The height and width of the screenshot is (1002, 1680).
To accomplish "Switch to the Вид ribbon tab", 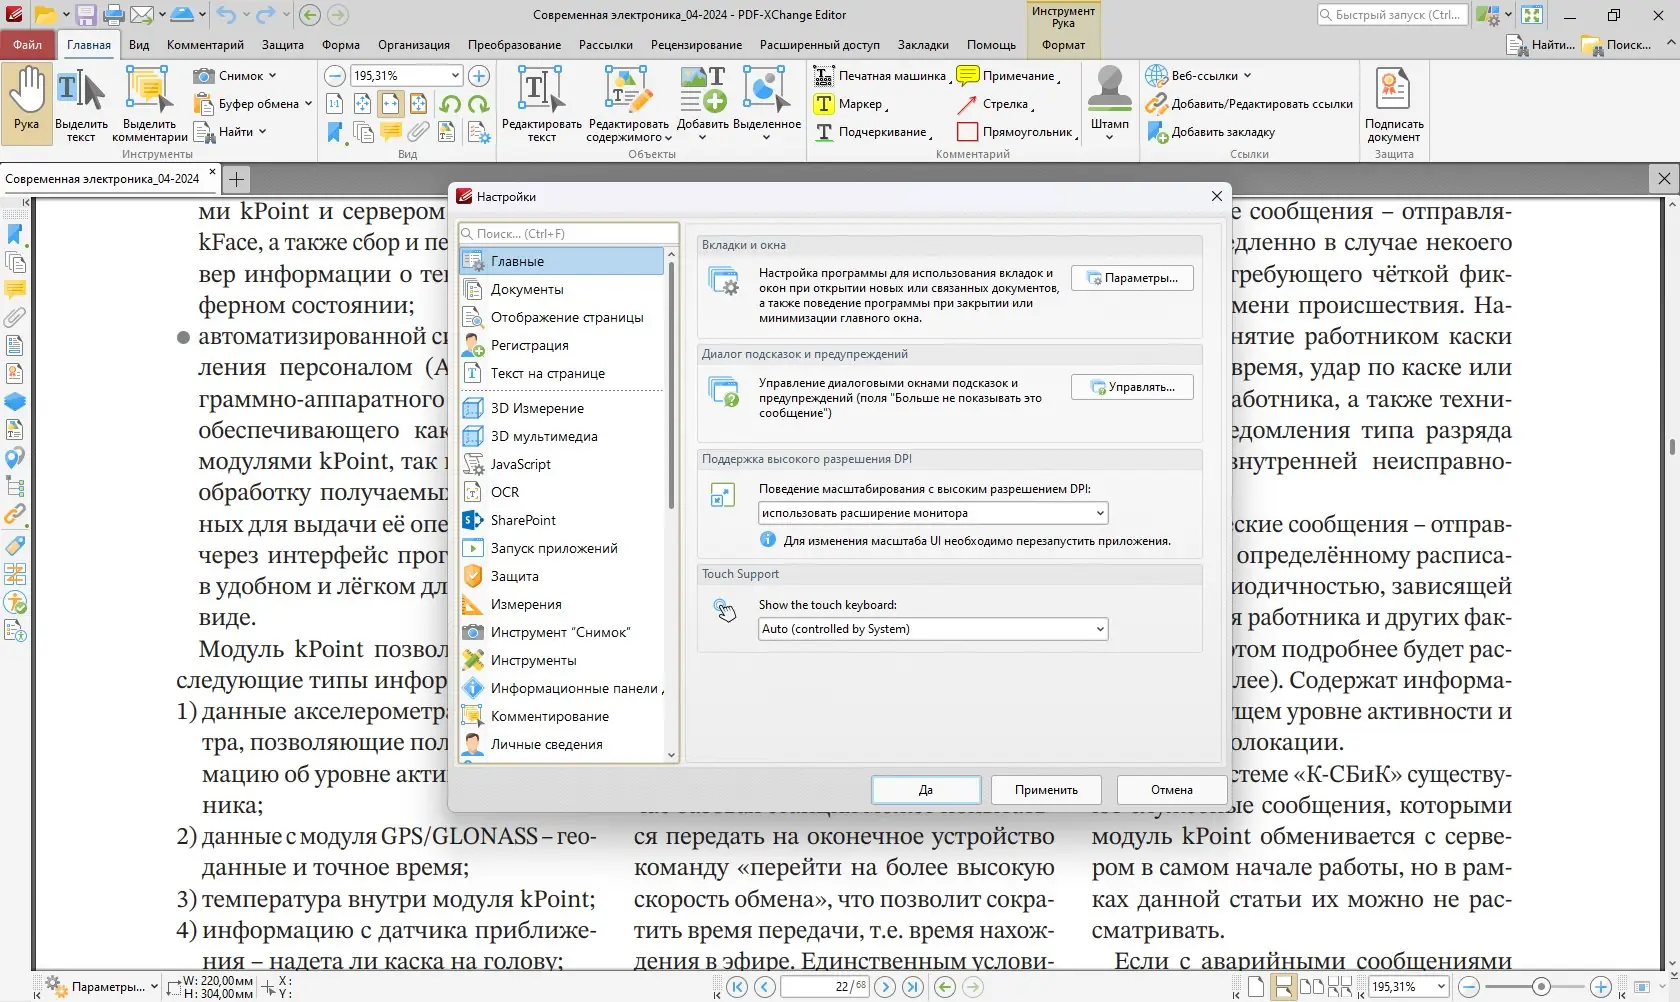I will (x=139, y=45).
